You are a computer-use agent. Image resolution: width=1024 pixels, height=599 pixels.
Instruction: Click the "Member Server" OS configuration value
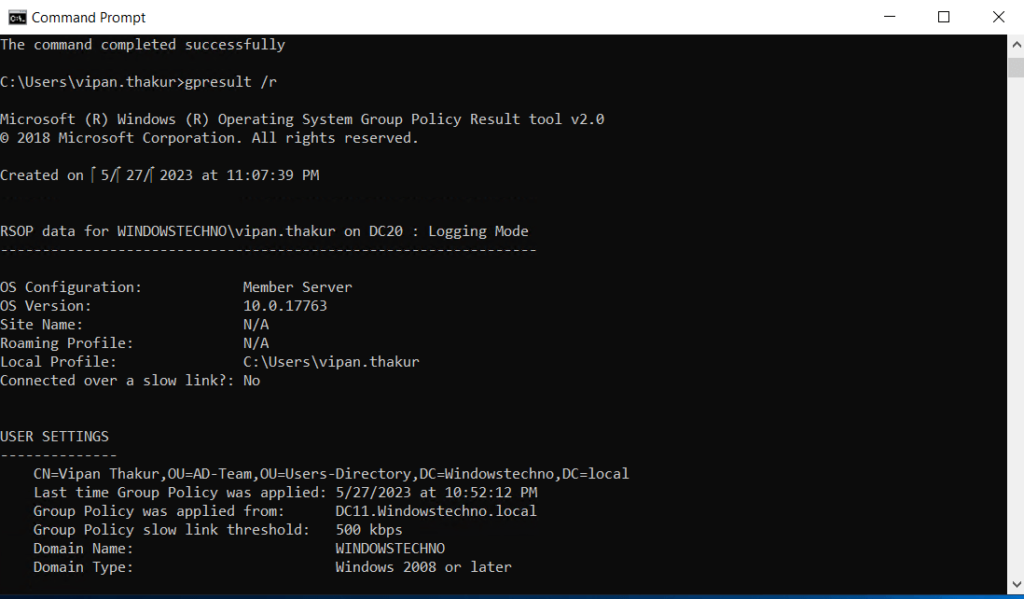coord(297,287)
